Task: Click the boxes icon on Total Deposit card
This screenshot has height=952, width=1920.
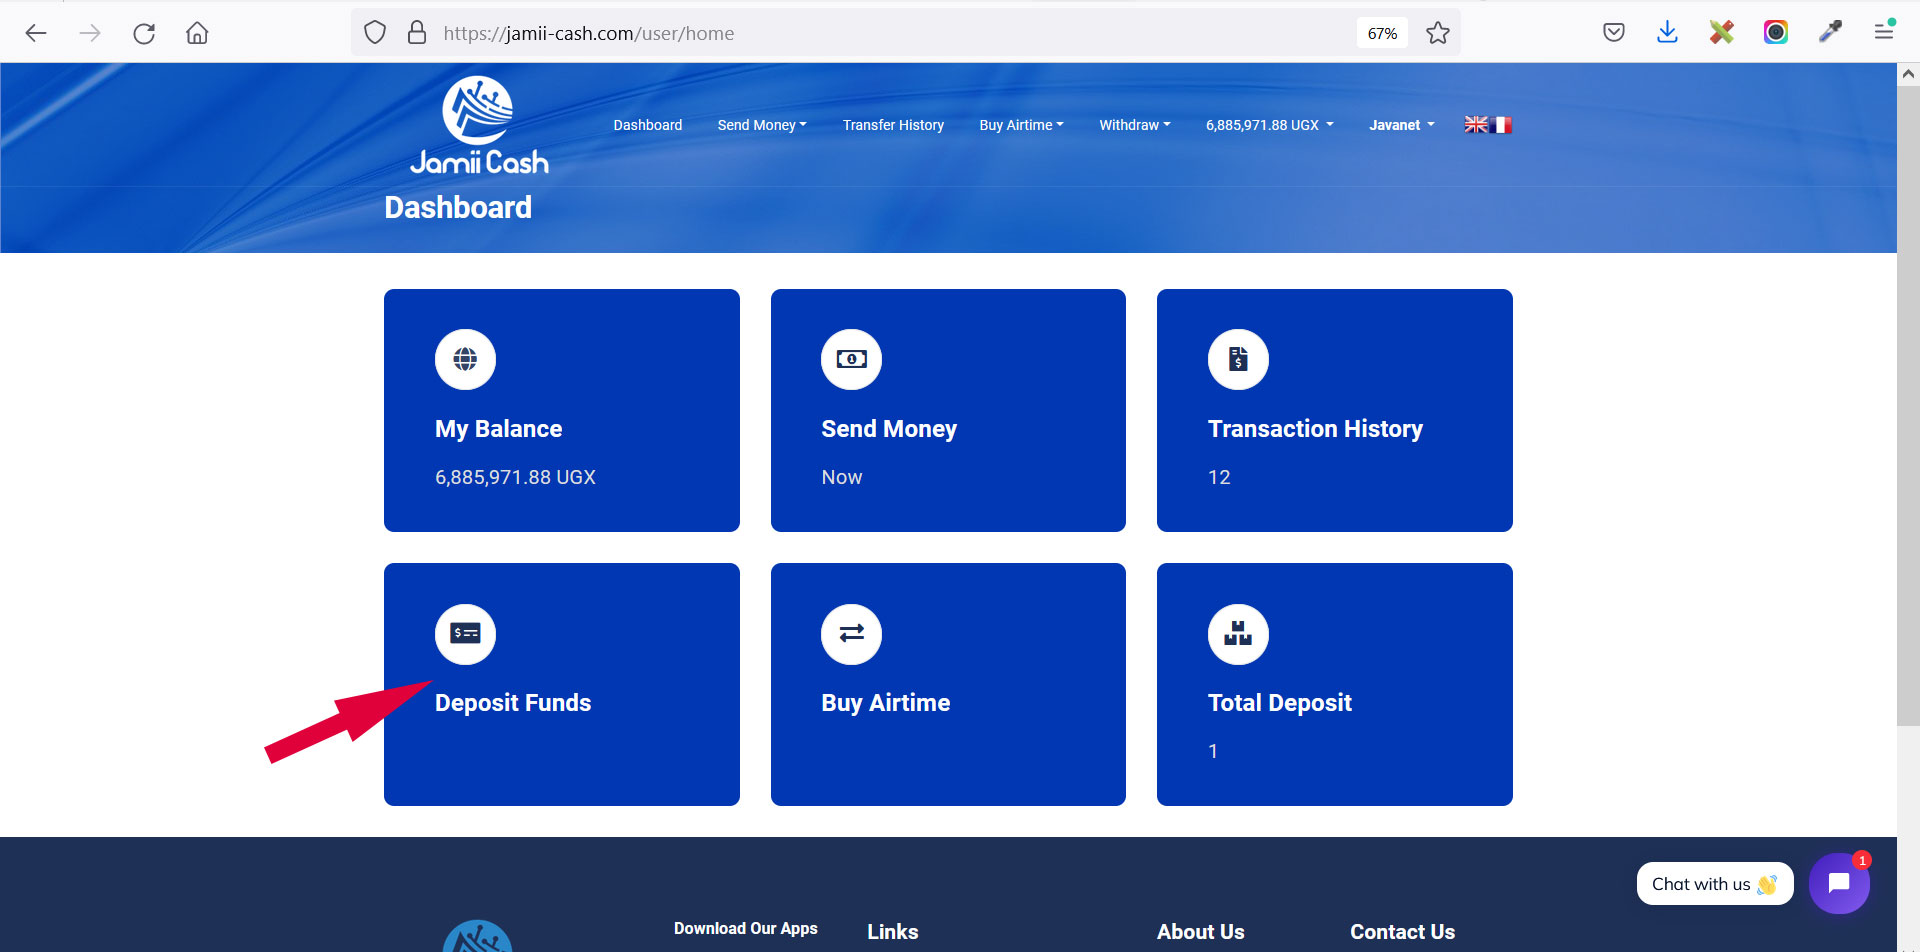Action: (x=1238, y=634)
